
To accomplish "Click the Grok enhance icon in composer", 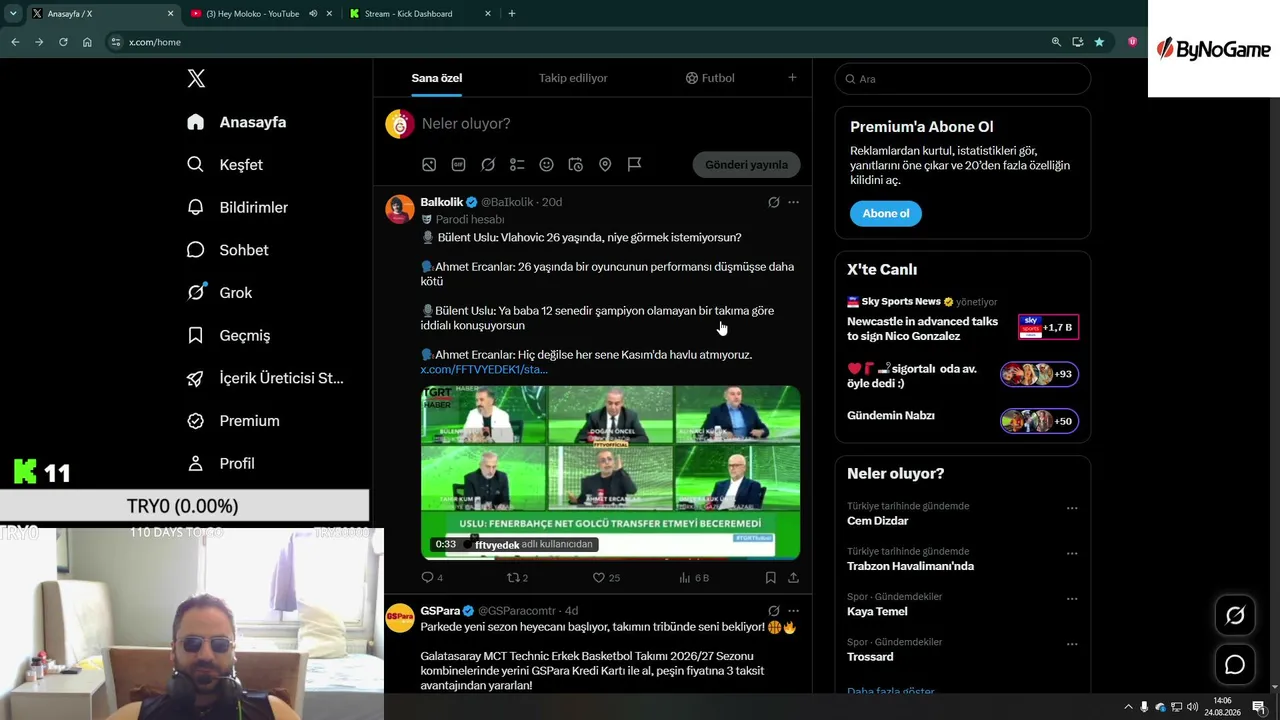I will point(488,165).
